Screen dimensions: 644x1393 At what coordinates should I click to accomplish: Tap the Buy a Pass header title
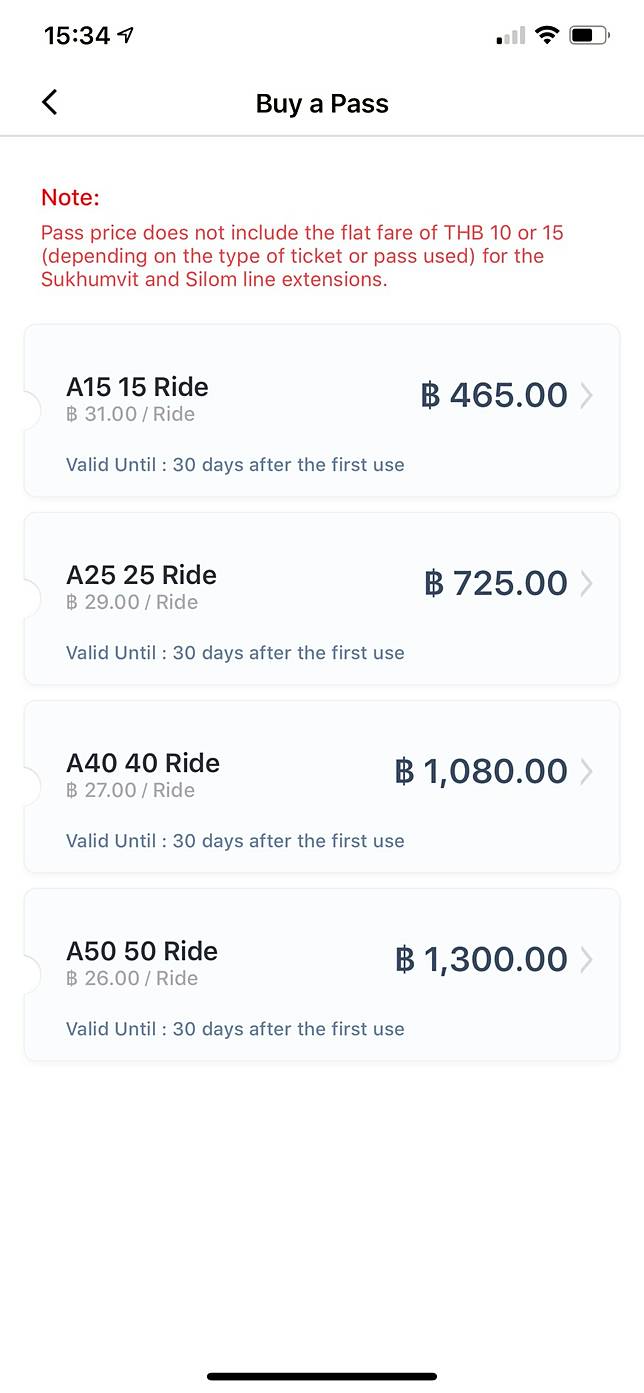[x=322, y=103]
